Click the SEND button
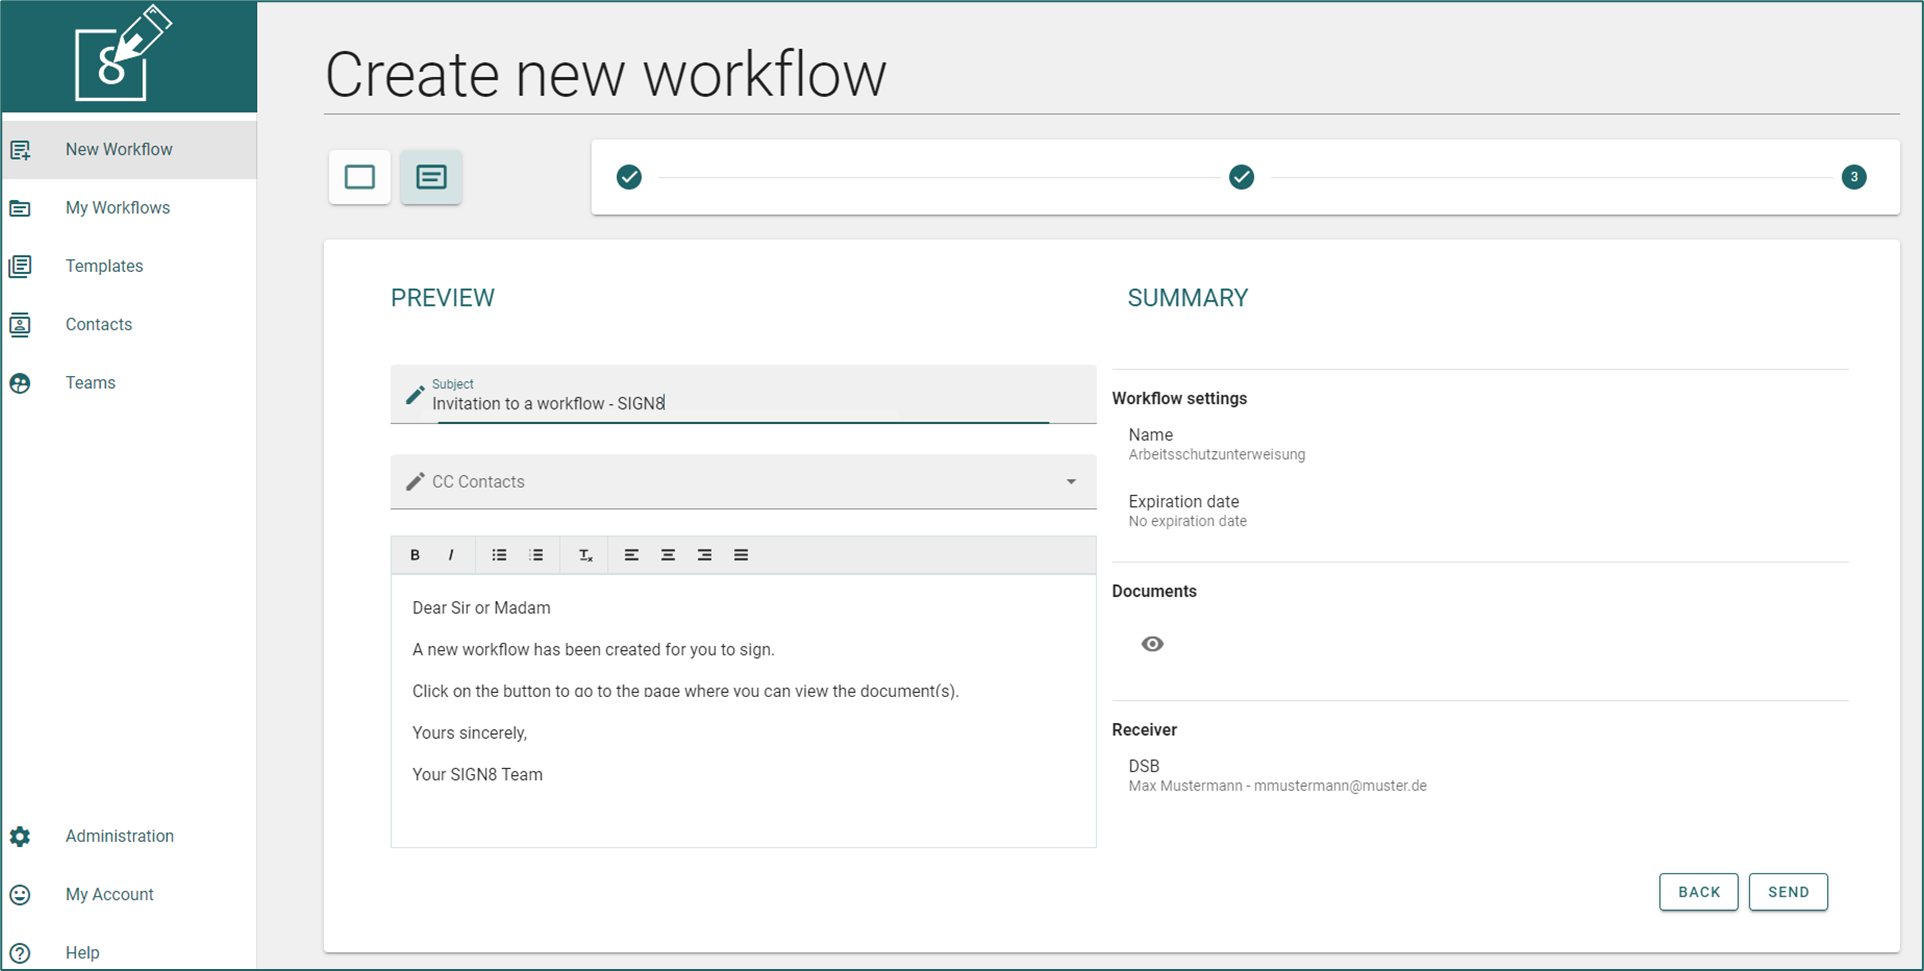Image resolution: width=1924 pixels, height=971 pixels. tap(1788, 892)
